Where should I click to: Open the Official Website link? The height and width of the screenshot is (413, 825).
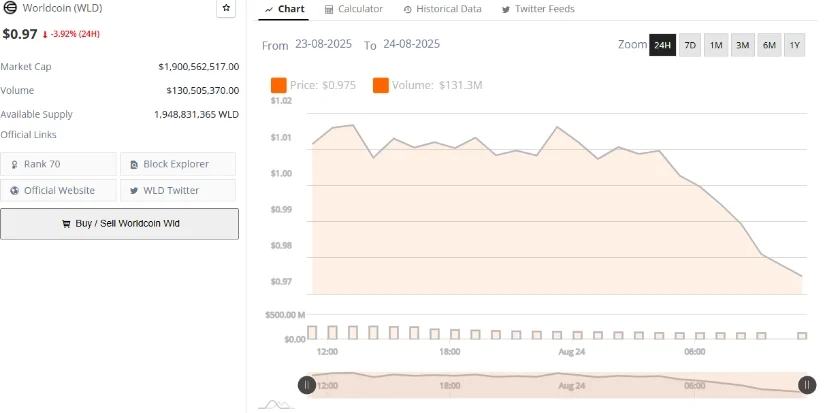(x=58, y=190)
